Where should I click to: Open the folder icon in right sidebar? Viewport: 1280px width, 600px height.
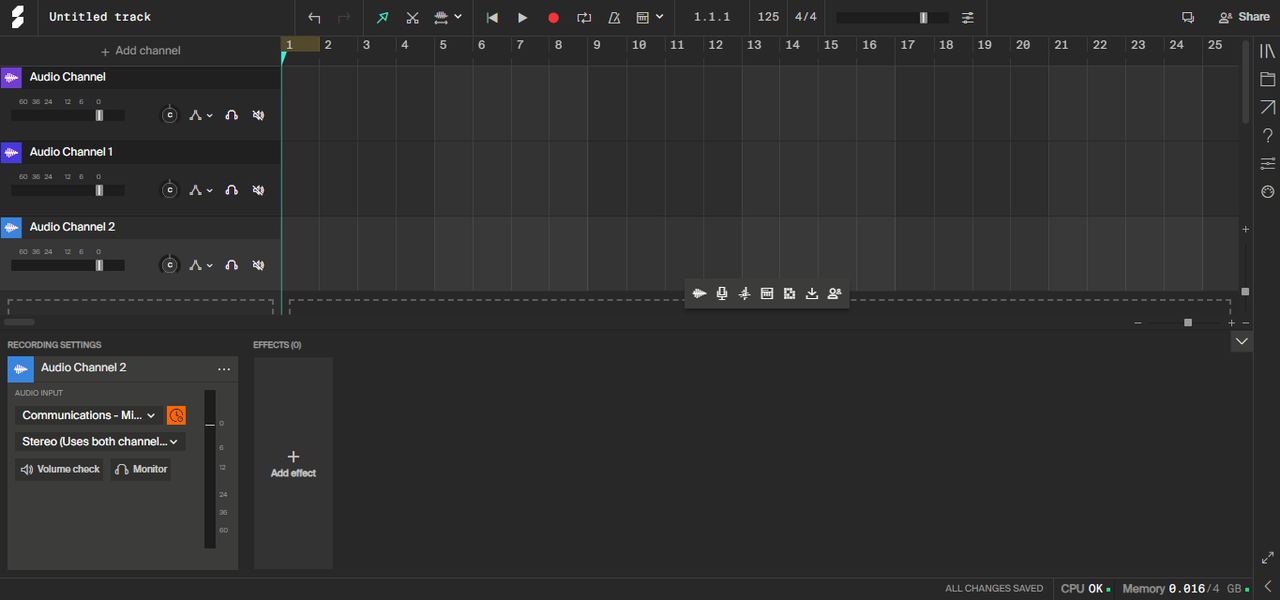(x=1267, y=79)
